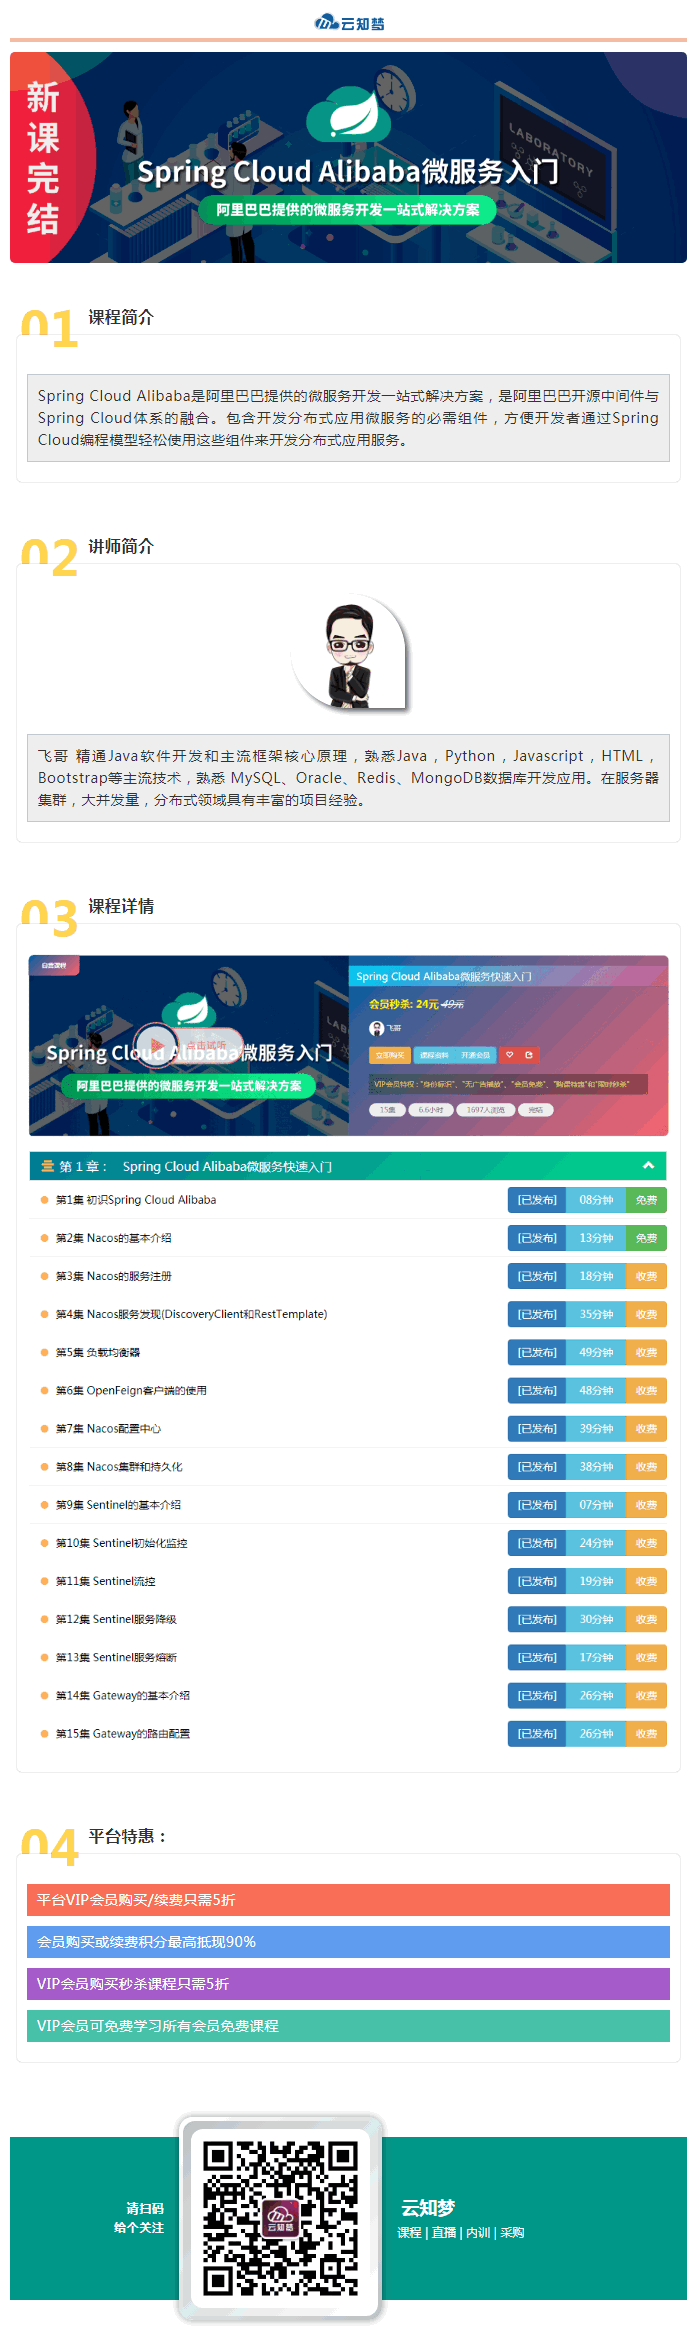
Task: Click the 立即购买 button
Action: pyautogui.click(x=390, y=1055)
